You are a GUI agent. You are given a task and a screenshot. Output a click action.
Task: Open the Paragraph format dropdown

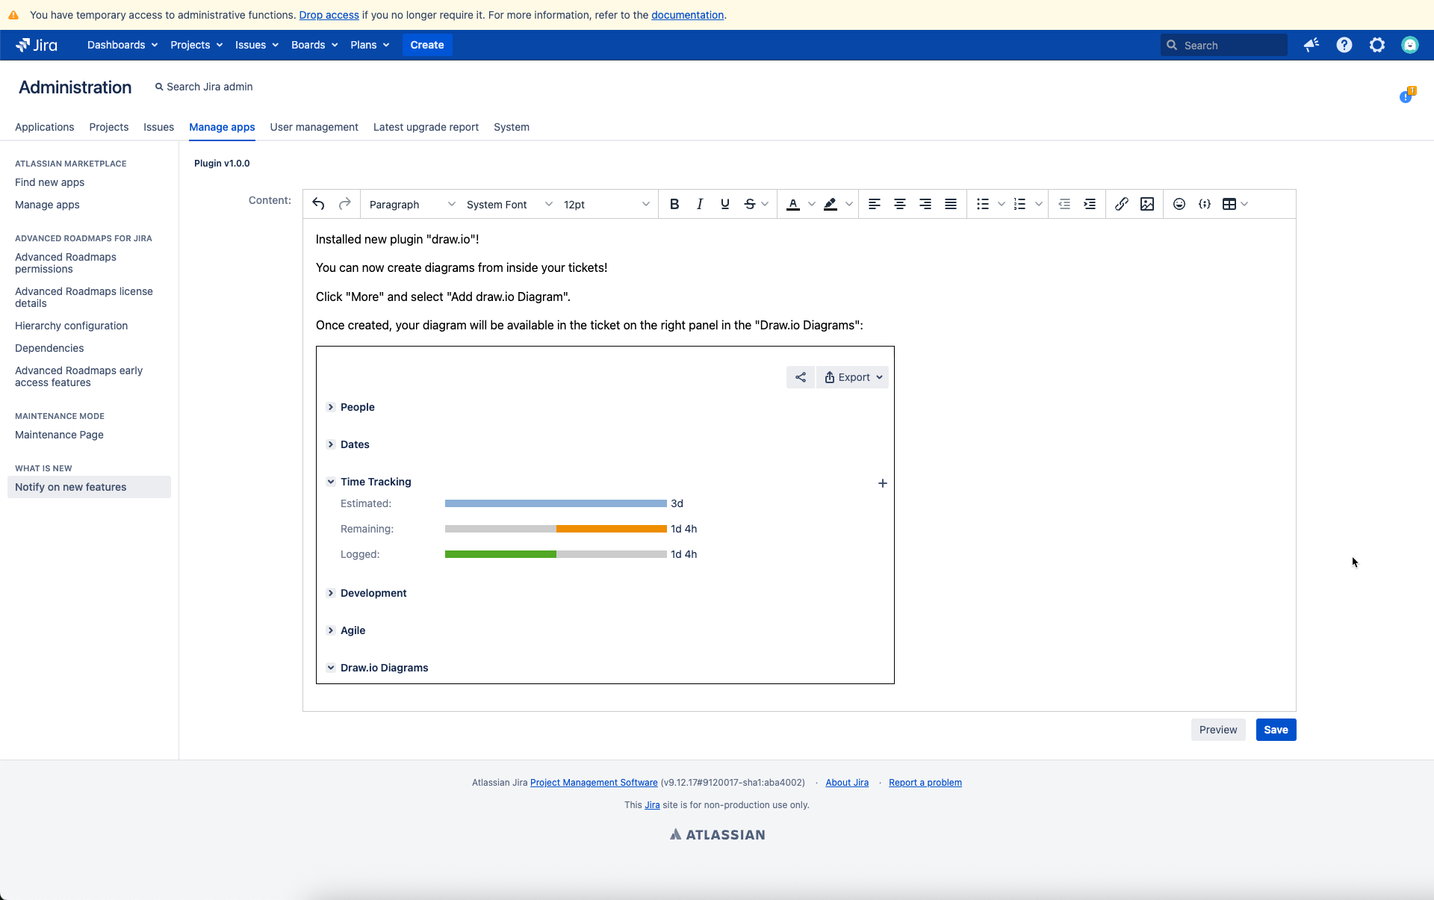click(x=411, y=204)
